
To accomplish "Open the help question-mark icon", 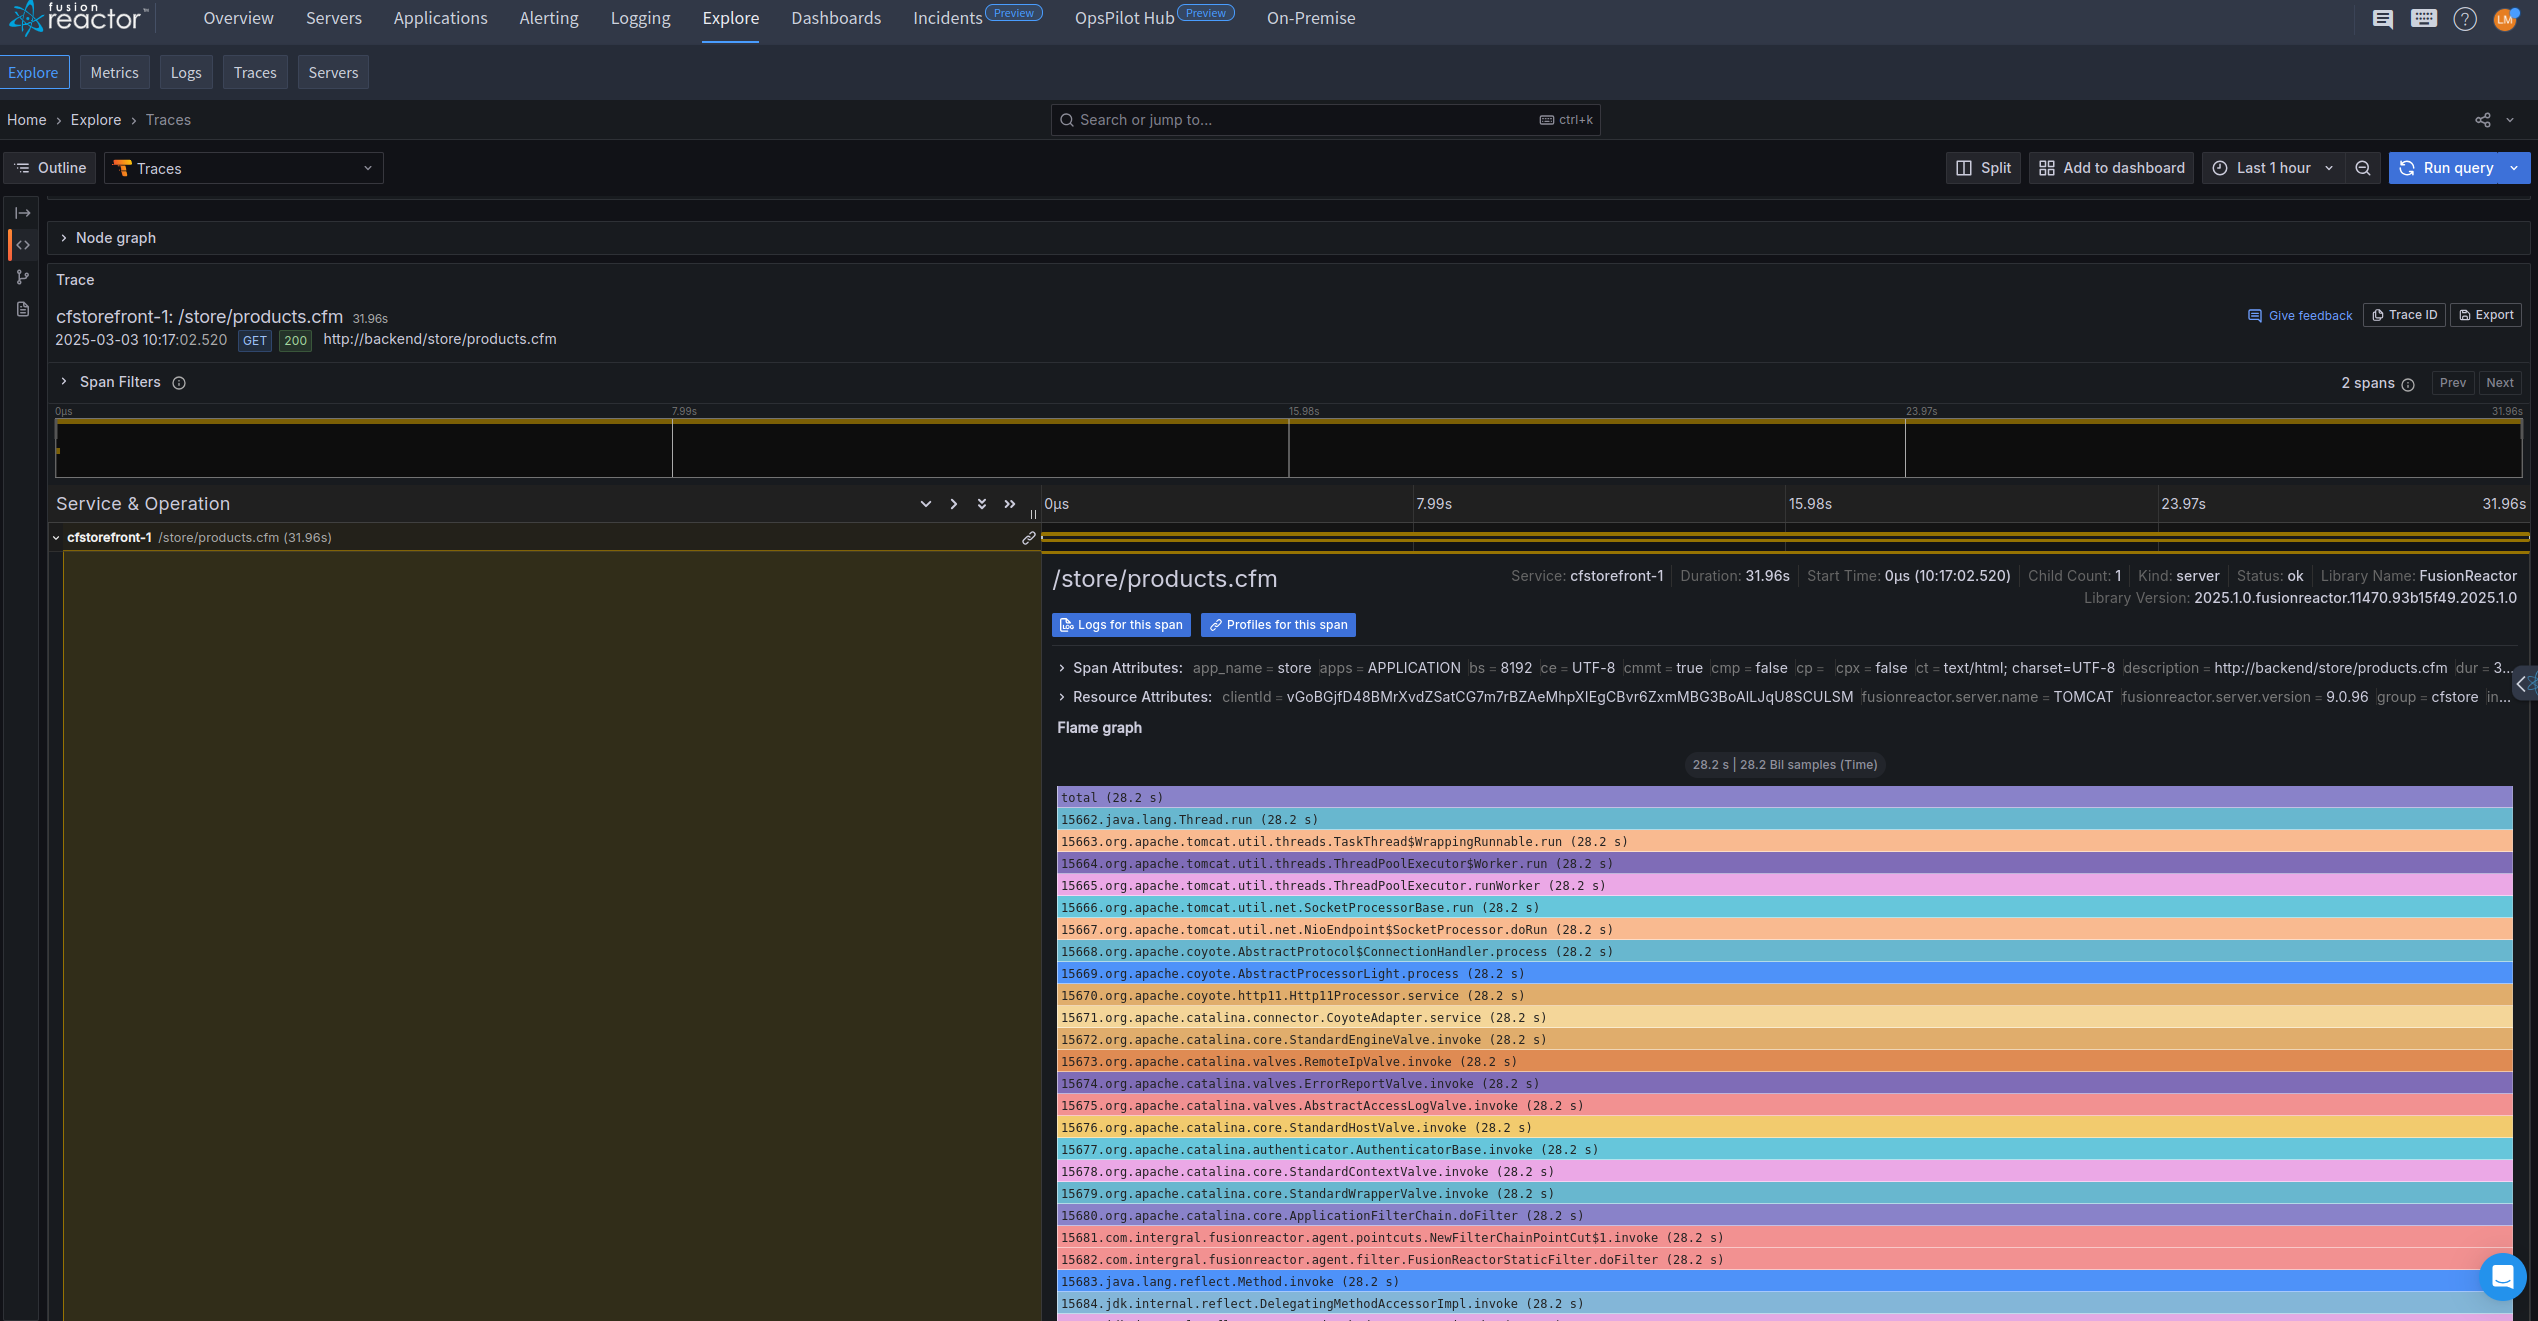I will (x=2465, y=19).
